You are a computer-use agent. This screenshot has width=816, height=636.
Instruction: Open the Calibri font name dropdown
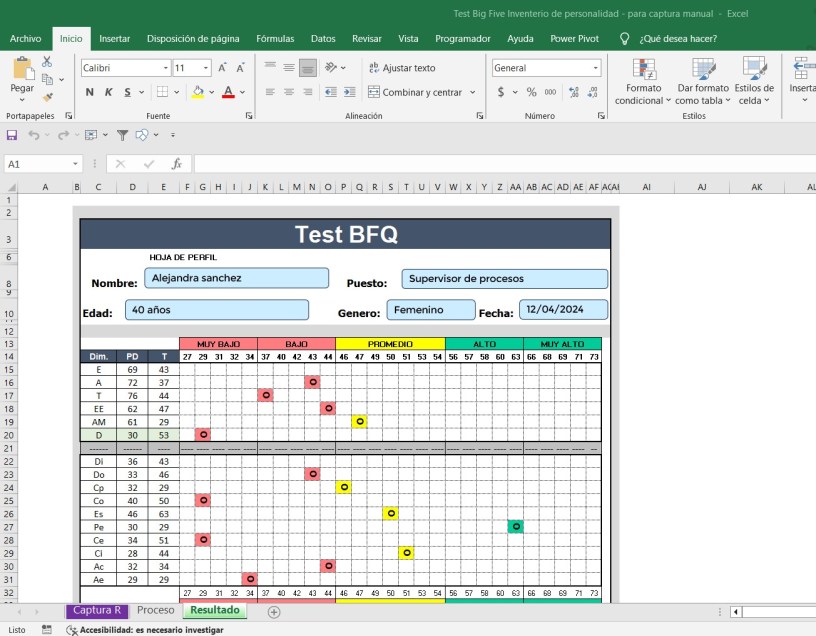(166, 68)
